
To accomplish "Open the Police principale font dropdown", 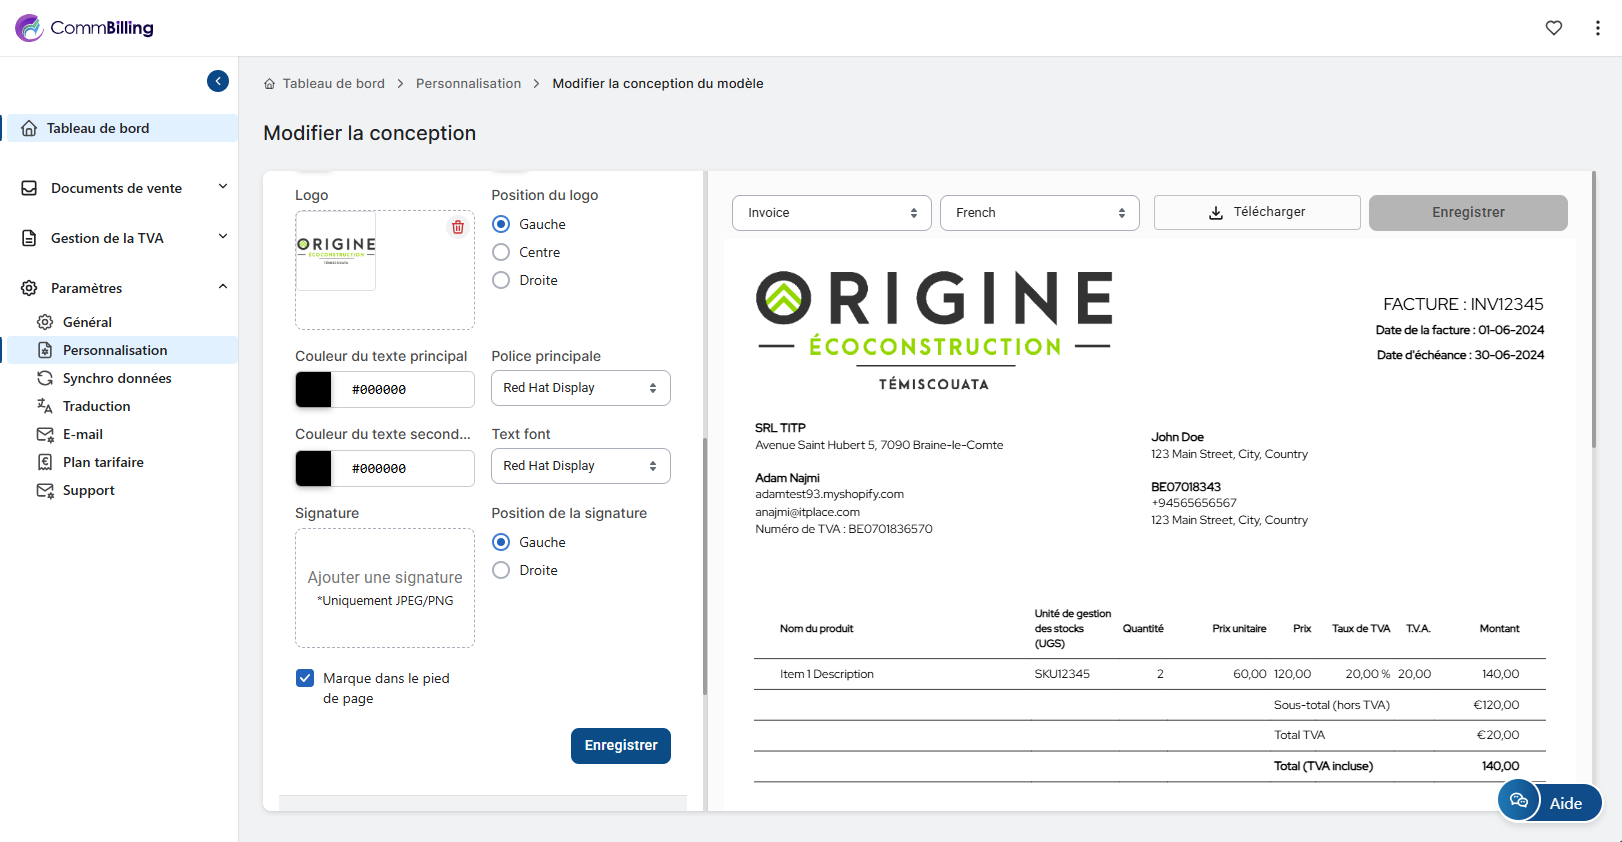I will click(x=580, y=388).
